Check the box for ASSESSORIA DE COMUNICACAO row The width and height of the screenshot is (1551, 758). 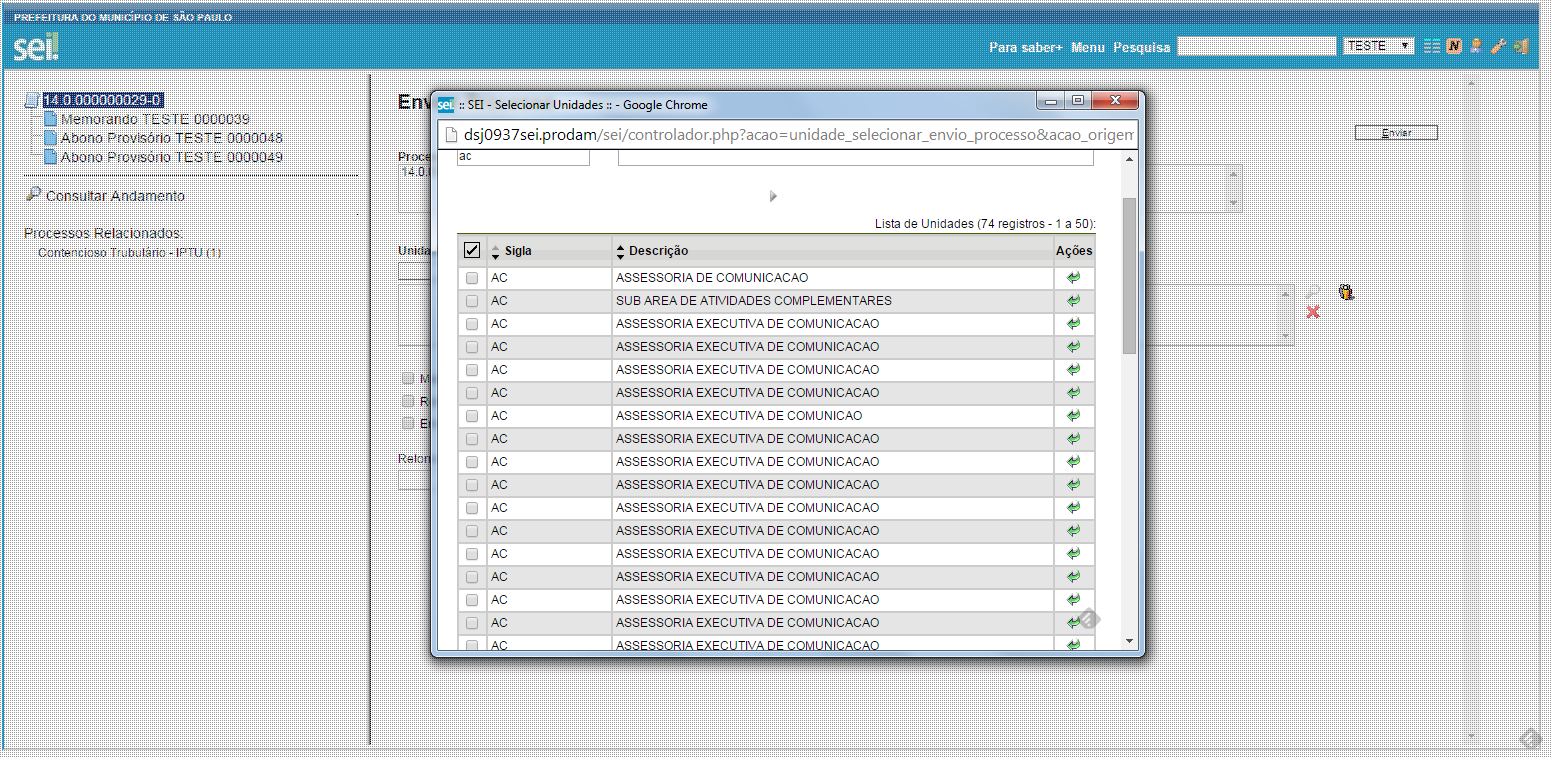(x=472, y=278)
